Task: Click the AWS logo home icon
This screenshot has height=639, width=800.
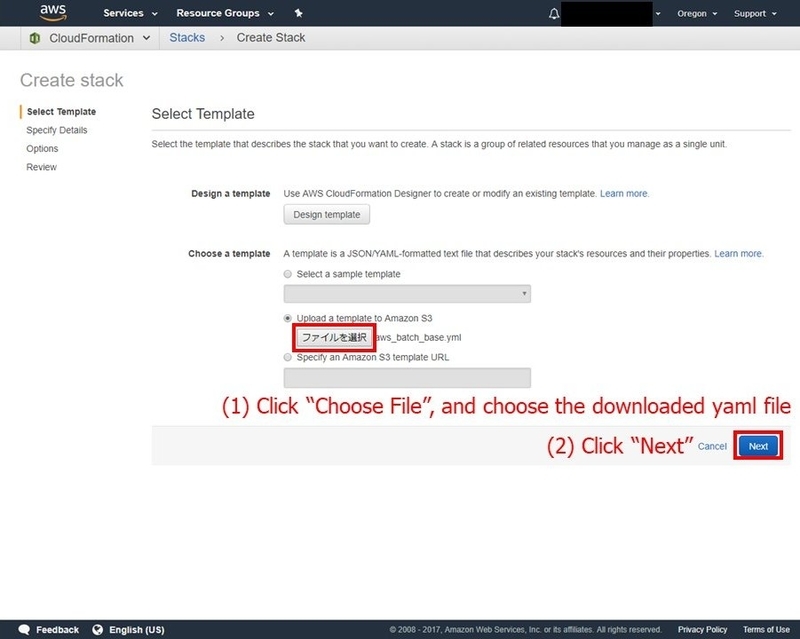Action: tap(53, 13)
